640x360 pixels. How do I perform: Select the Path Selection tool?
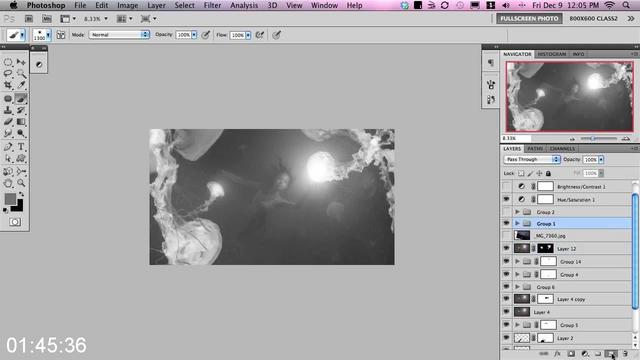(x=8, y=159)
